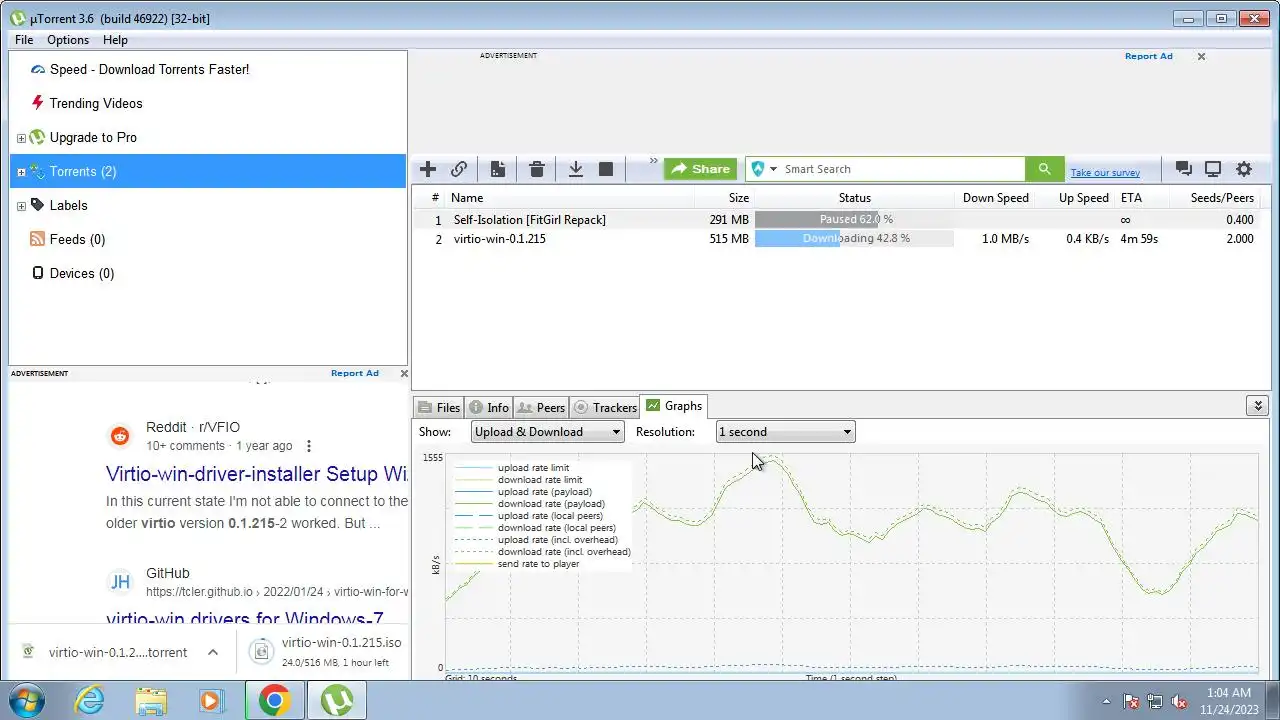Click the Downloading 42.8 % progress bar
The image size is (1280, 720).
pyautogui.click(x=854, y=239)
